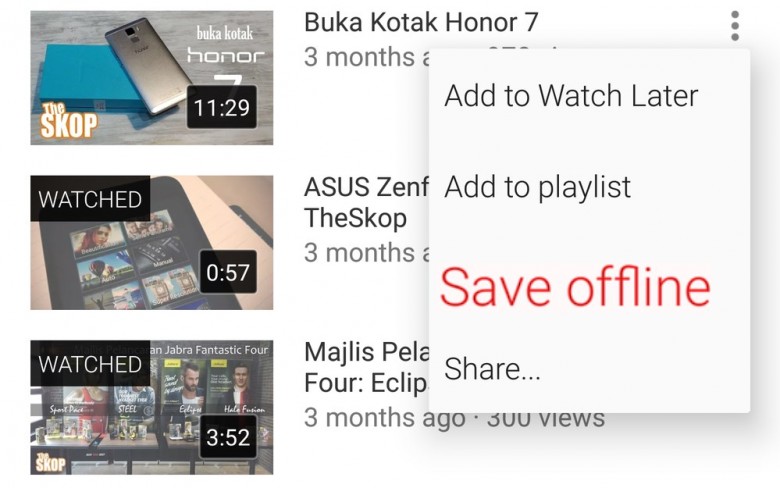Open three-dot menu for Buka Kotak Honor 7
The width and height of the screenshot is (780, 488).
[735, 26]
